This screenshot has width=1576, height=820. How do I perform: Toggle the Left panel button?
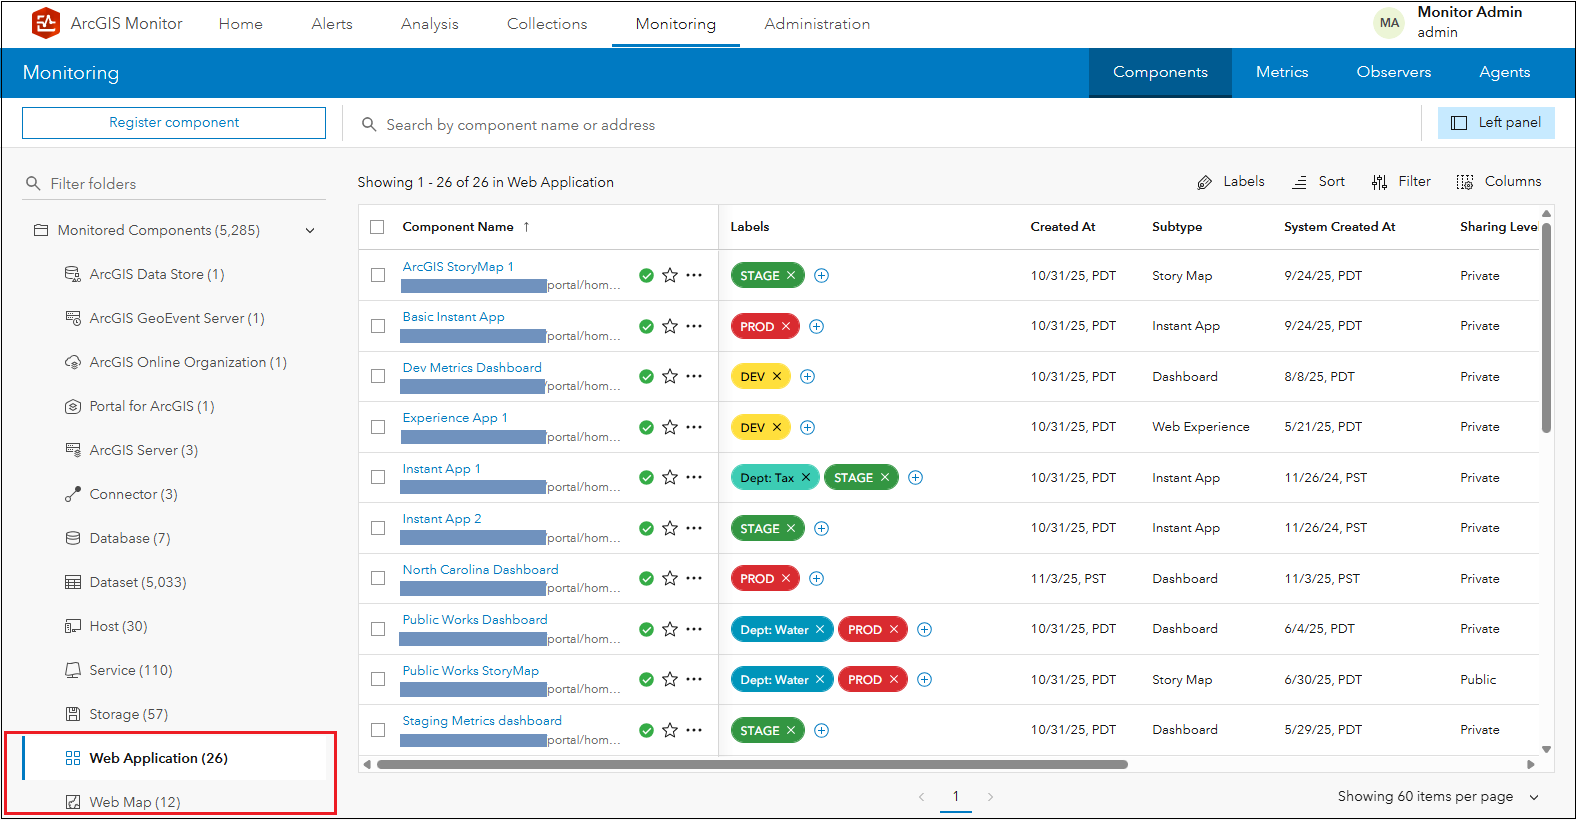pyautogui.click(x=1496, y=123)
